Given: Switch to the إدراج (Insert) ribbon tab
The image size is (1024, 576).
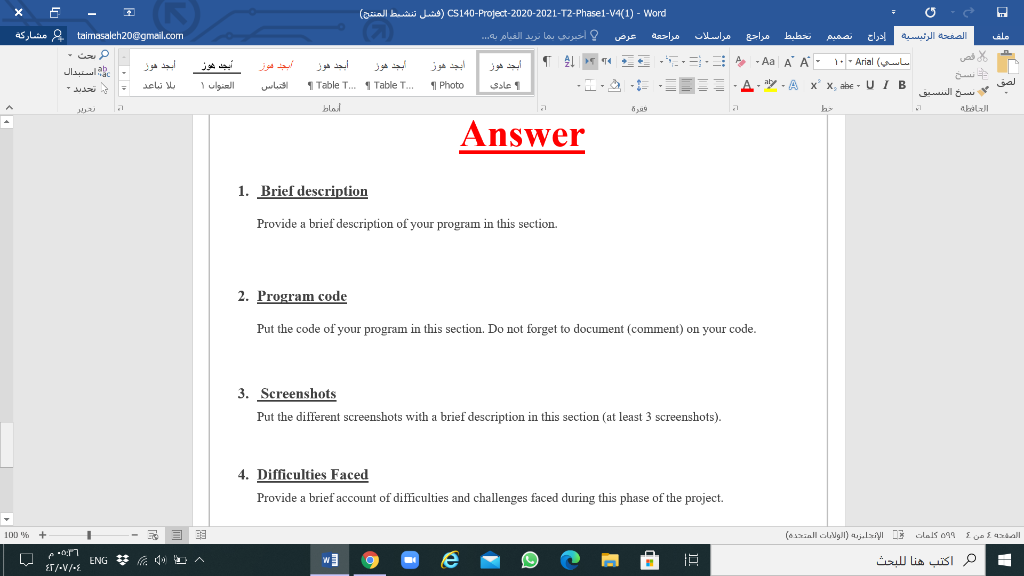Looking at the screenshot, I should click(x=876, y=35).
